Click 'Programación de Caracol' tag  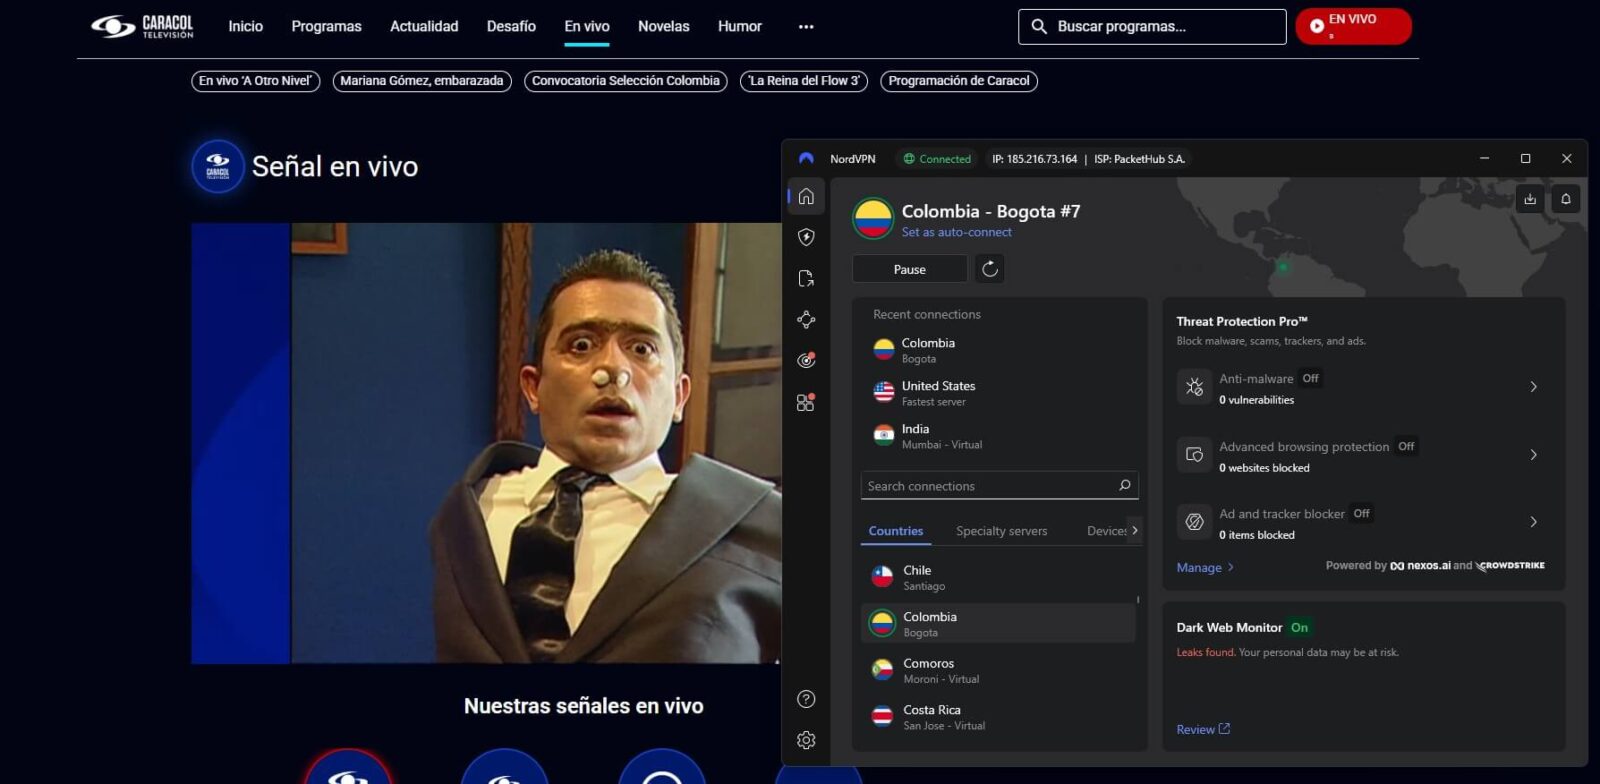click(958, 81)
